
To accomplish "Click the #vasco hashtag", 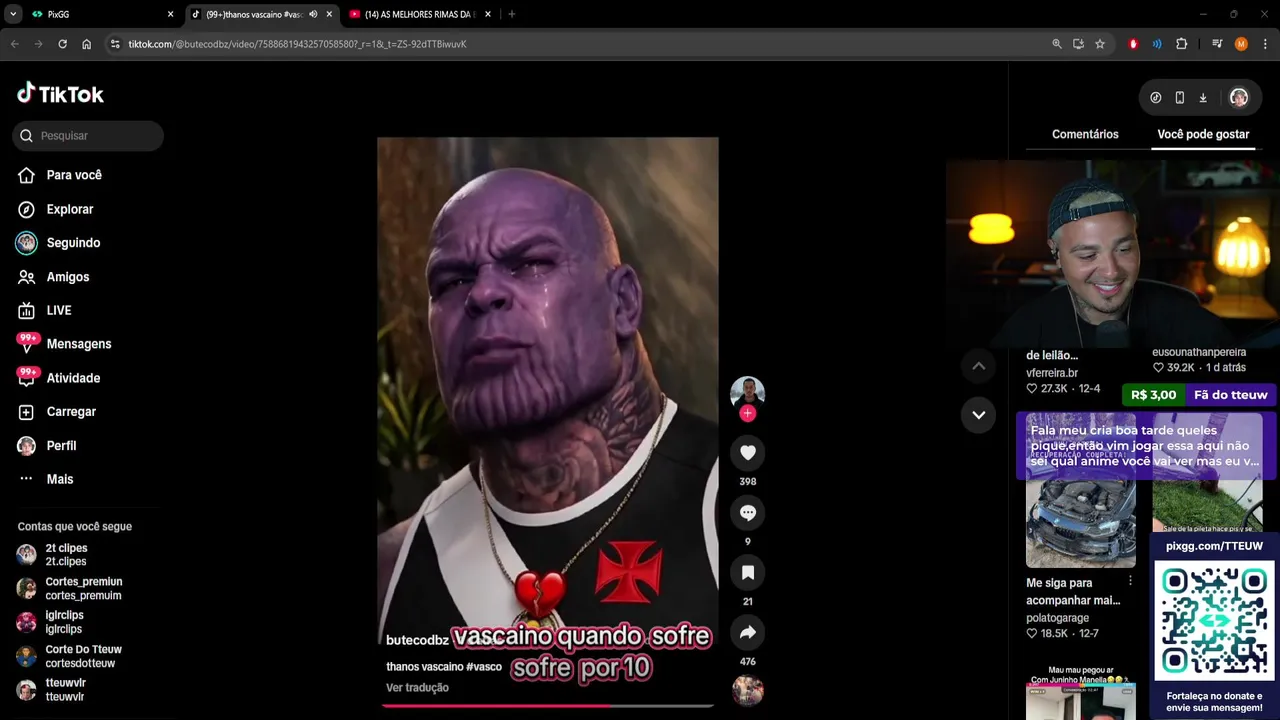I will click(484, 667).
